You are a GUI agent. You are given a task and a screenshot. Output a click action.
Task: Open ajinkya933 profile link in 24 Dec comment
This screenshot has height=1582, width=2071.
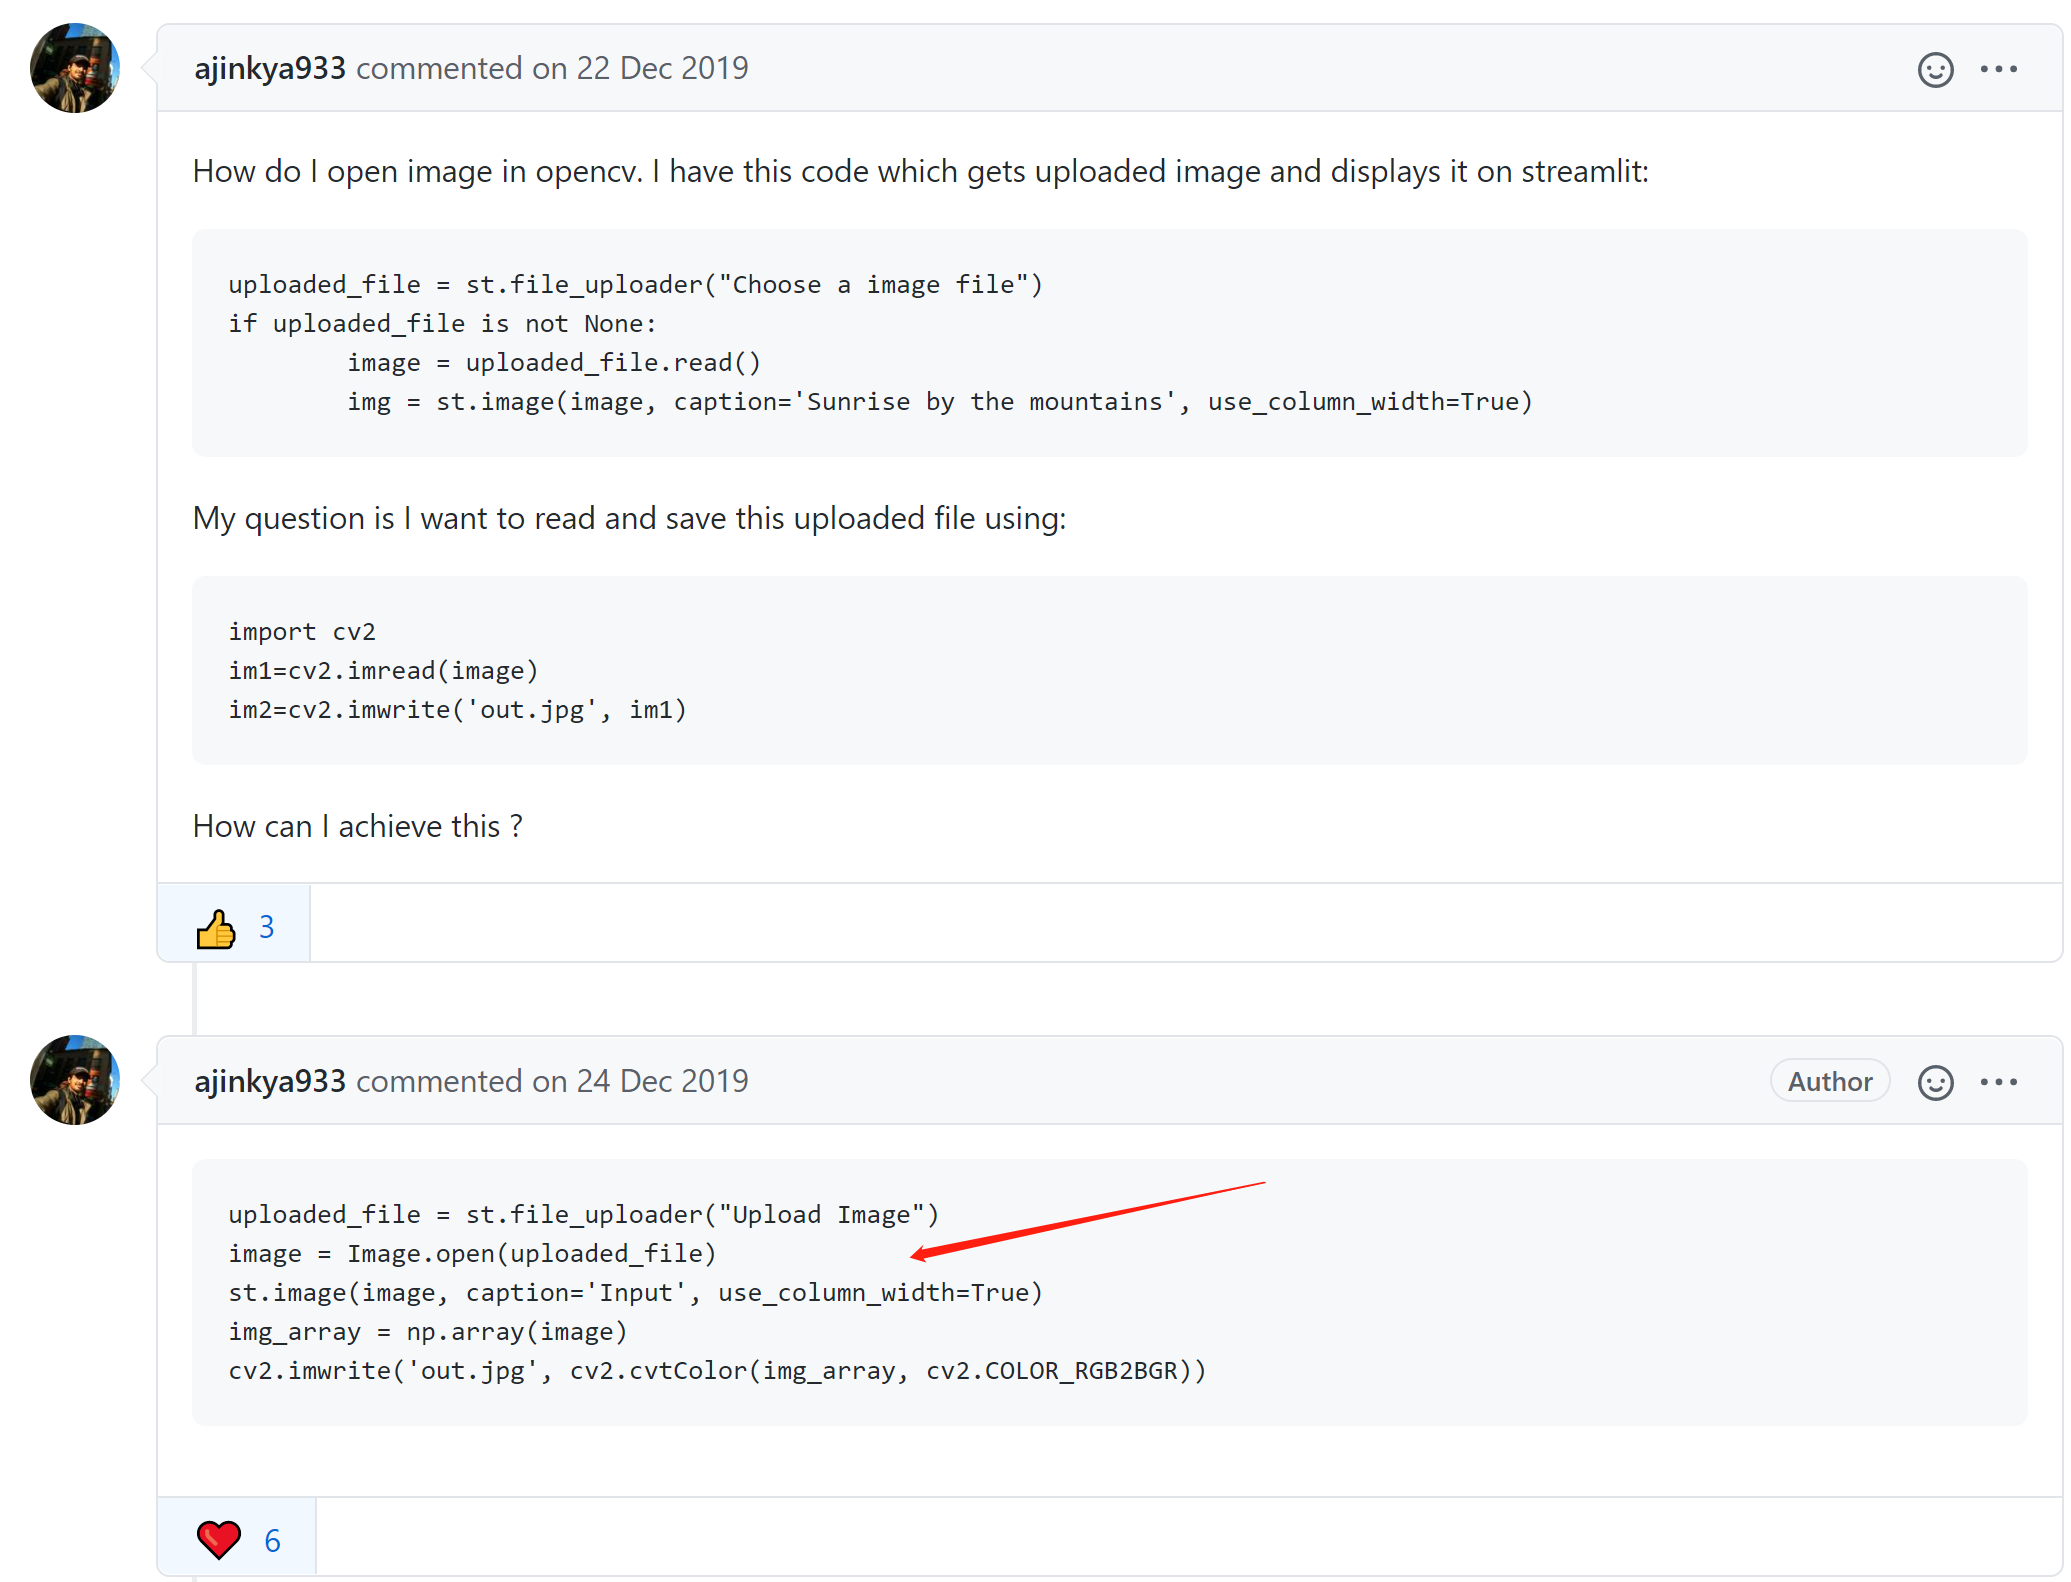tap(269, 1081)
